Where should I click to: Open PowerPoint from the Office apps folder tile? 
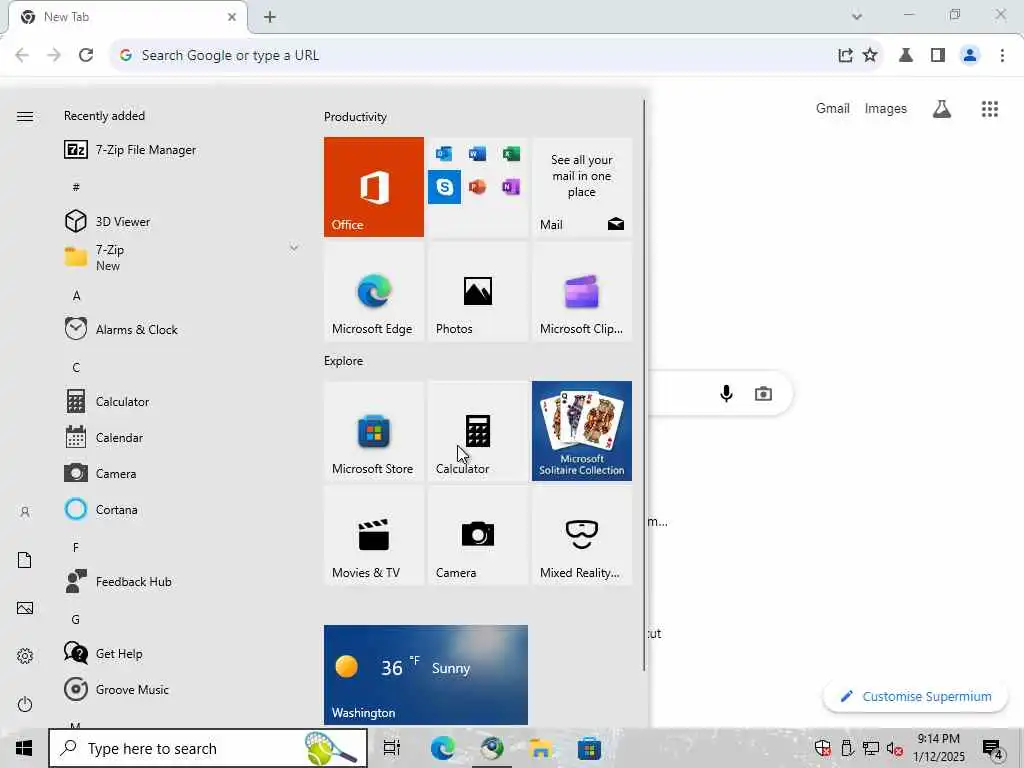pyautogui.click(x=477, y=187)
